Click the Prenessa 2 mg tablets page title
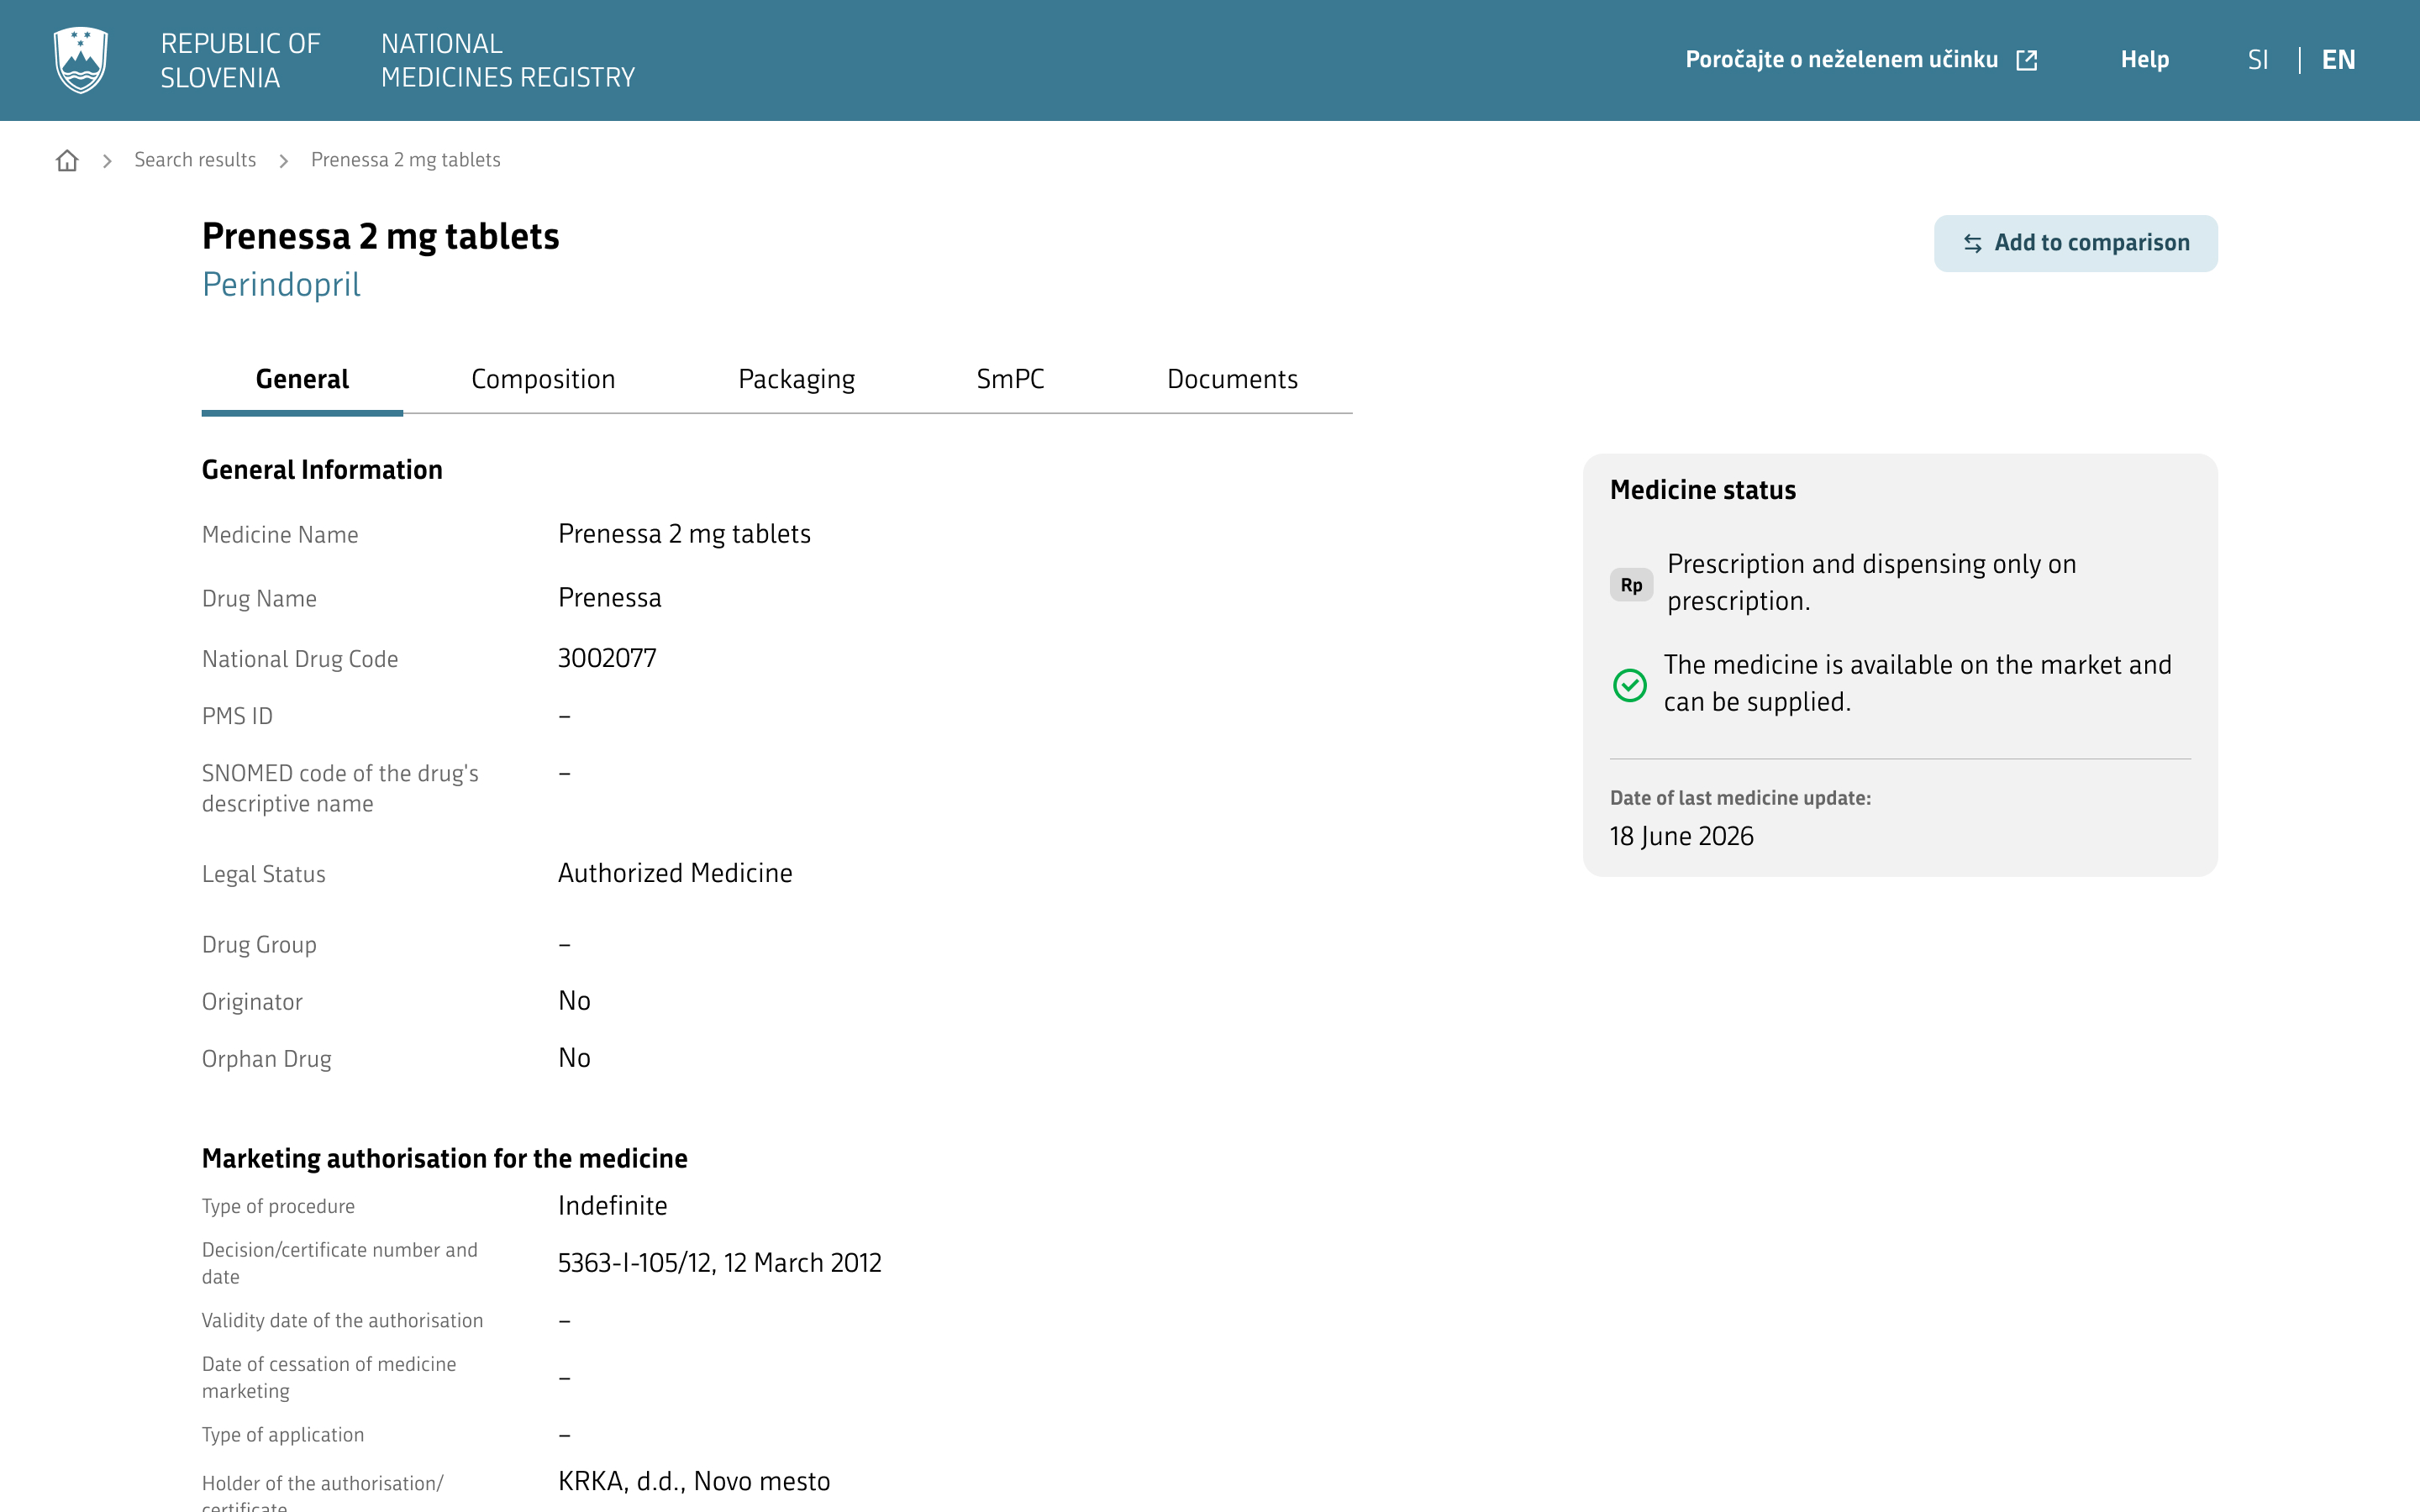This screenshot has width=2420, height=1512. click(x=381, y=237)
